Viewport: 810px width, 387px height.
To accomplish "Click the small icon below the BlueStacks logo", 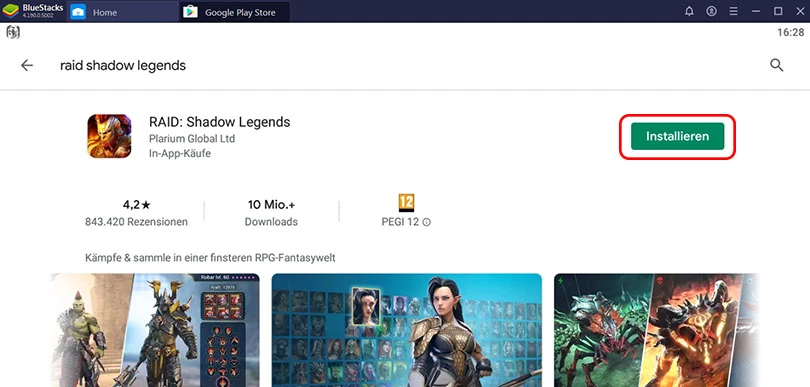I will click(x=13, y=33).
